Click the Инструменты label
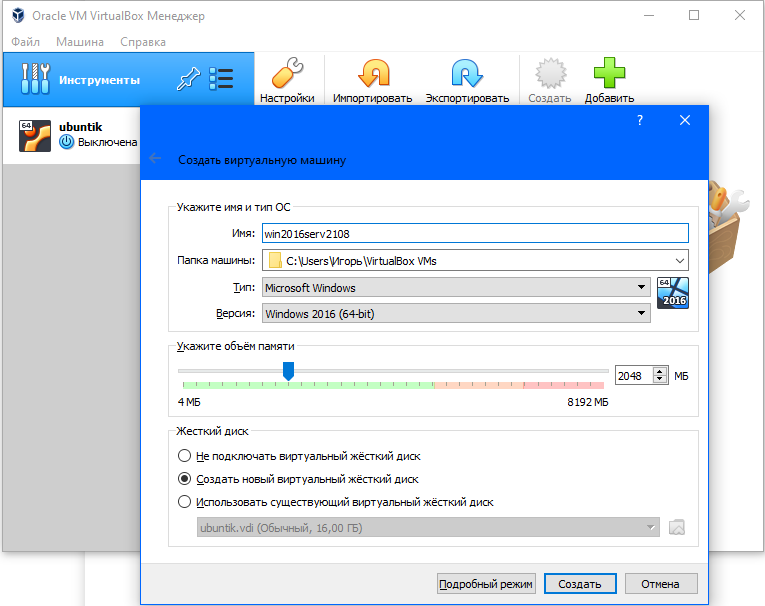765x606 pixels. pos(100,80)
